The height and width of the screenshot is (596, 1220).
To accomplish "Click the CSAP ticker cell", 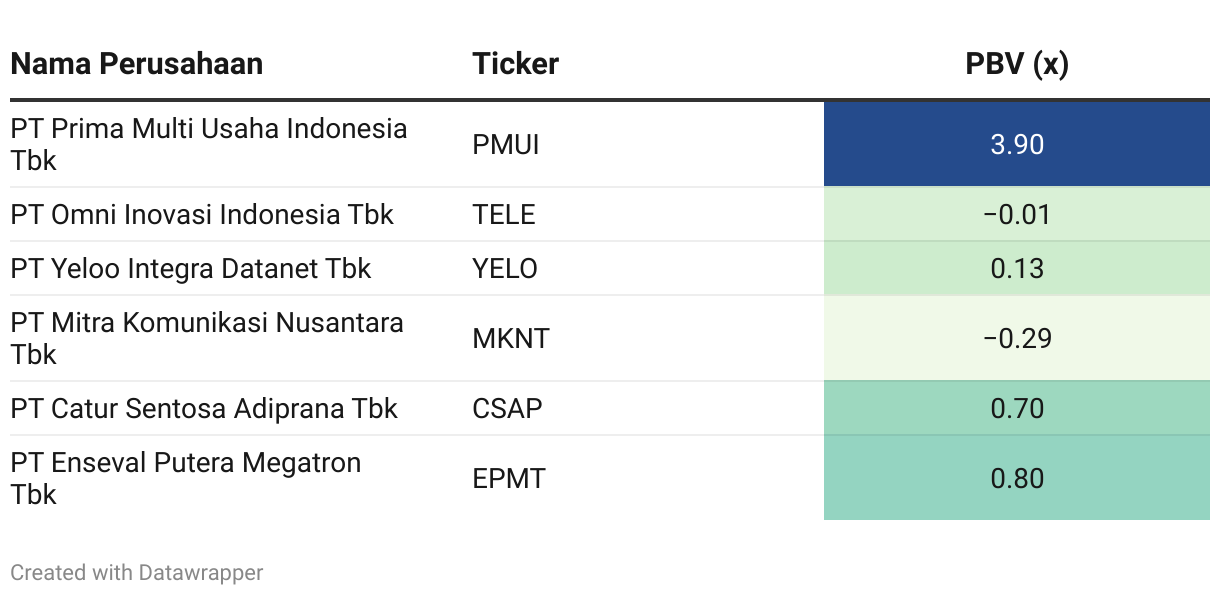I will (507, 408).
